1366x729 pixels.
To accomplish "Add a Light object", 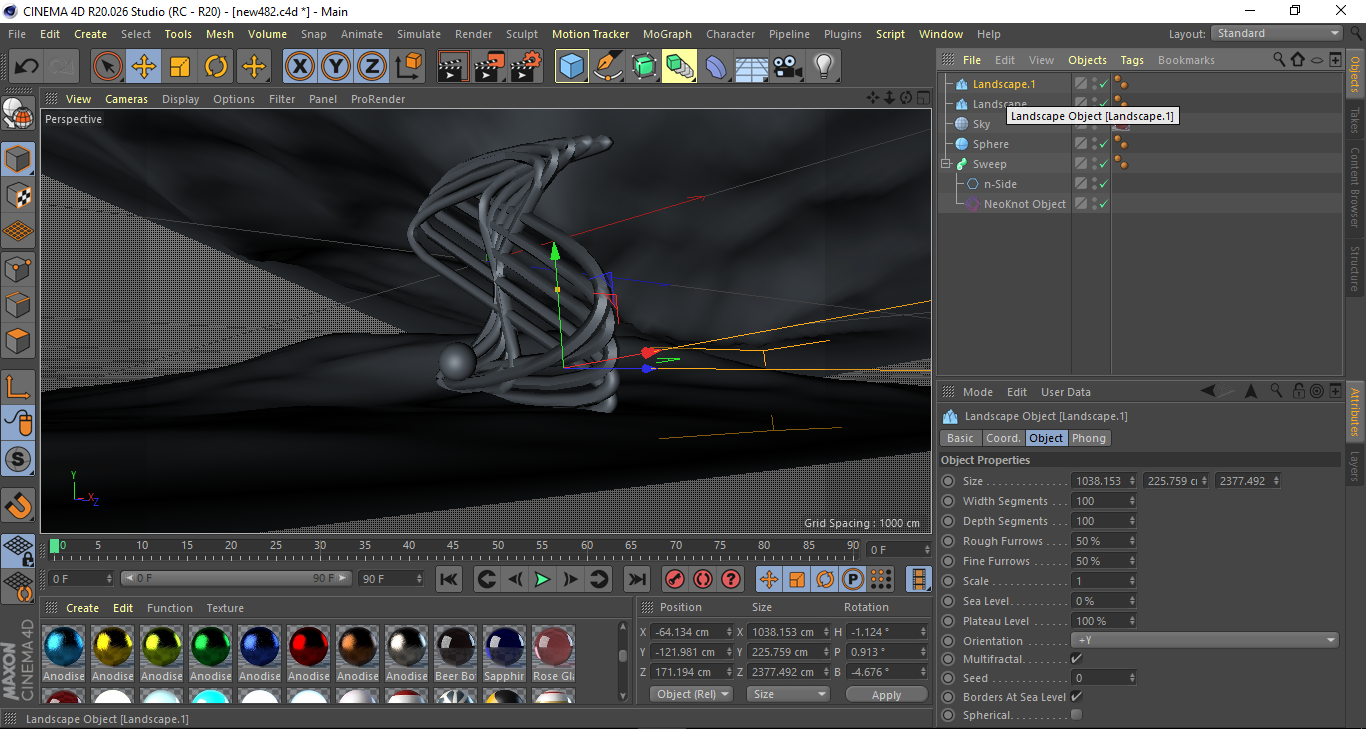I will tap(824, 67).
